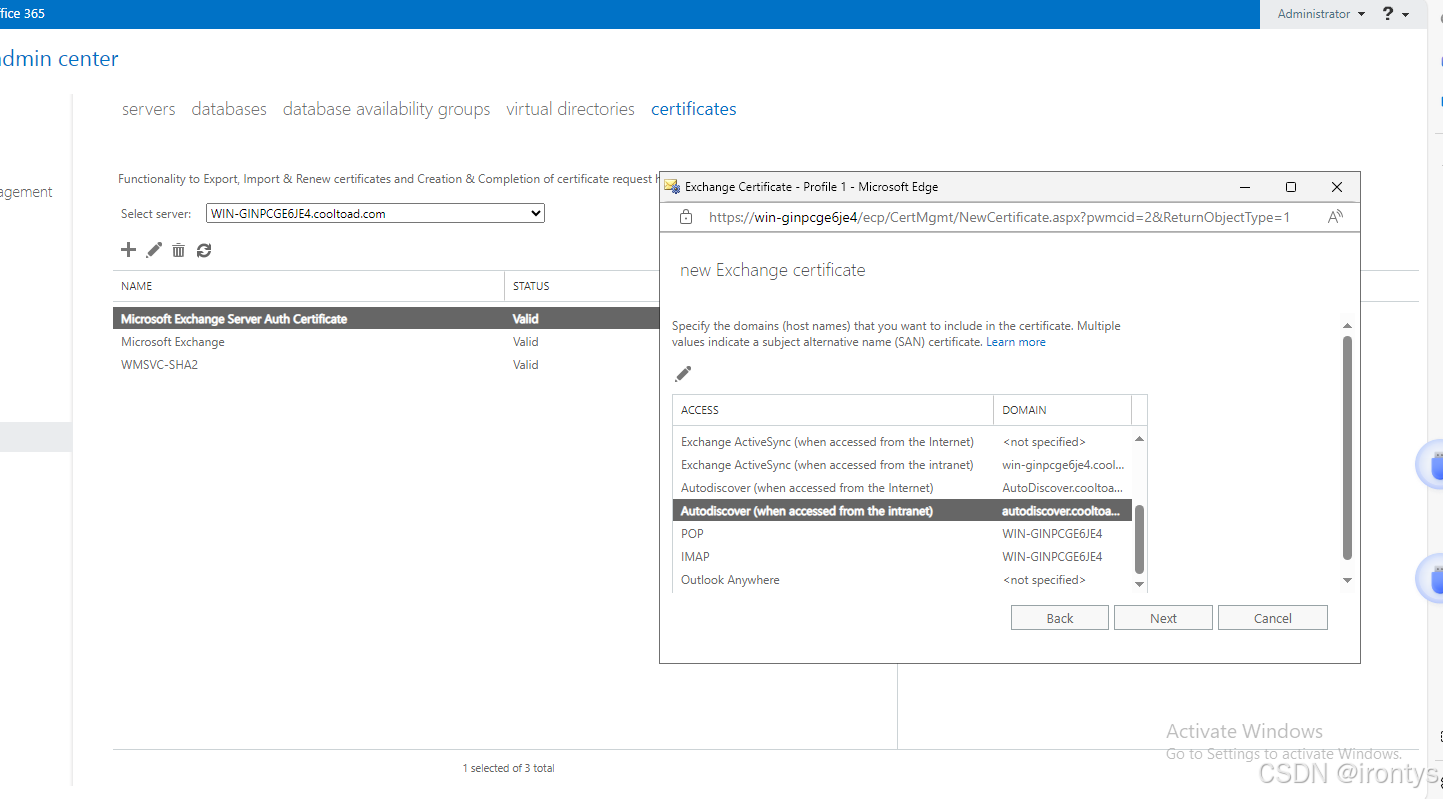The height and width of the screenshot is (799, 1443).
Task: Select the WMSVC-SHA2 certificate row
Action: 386,365
